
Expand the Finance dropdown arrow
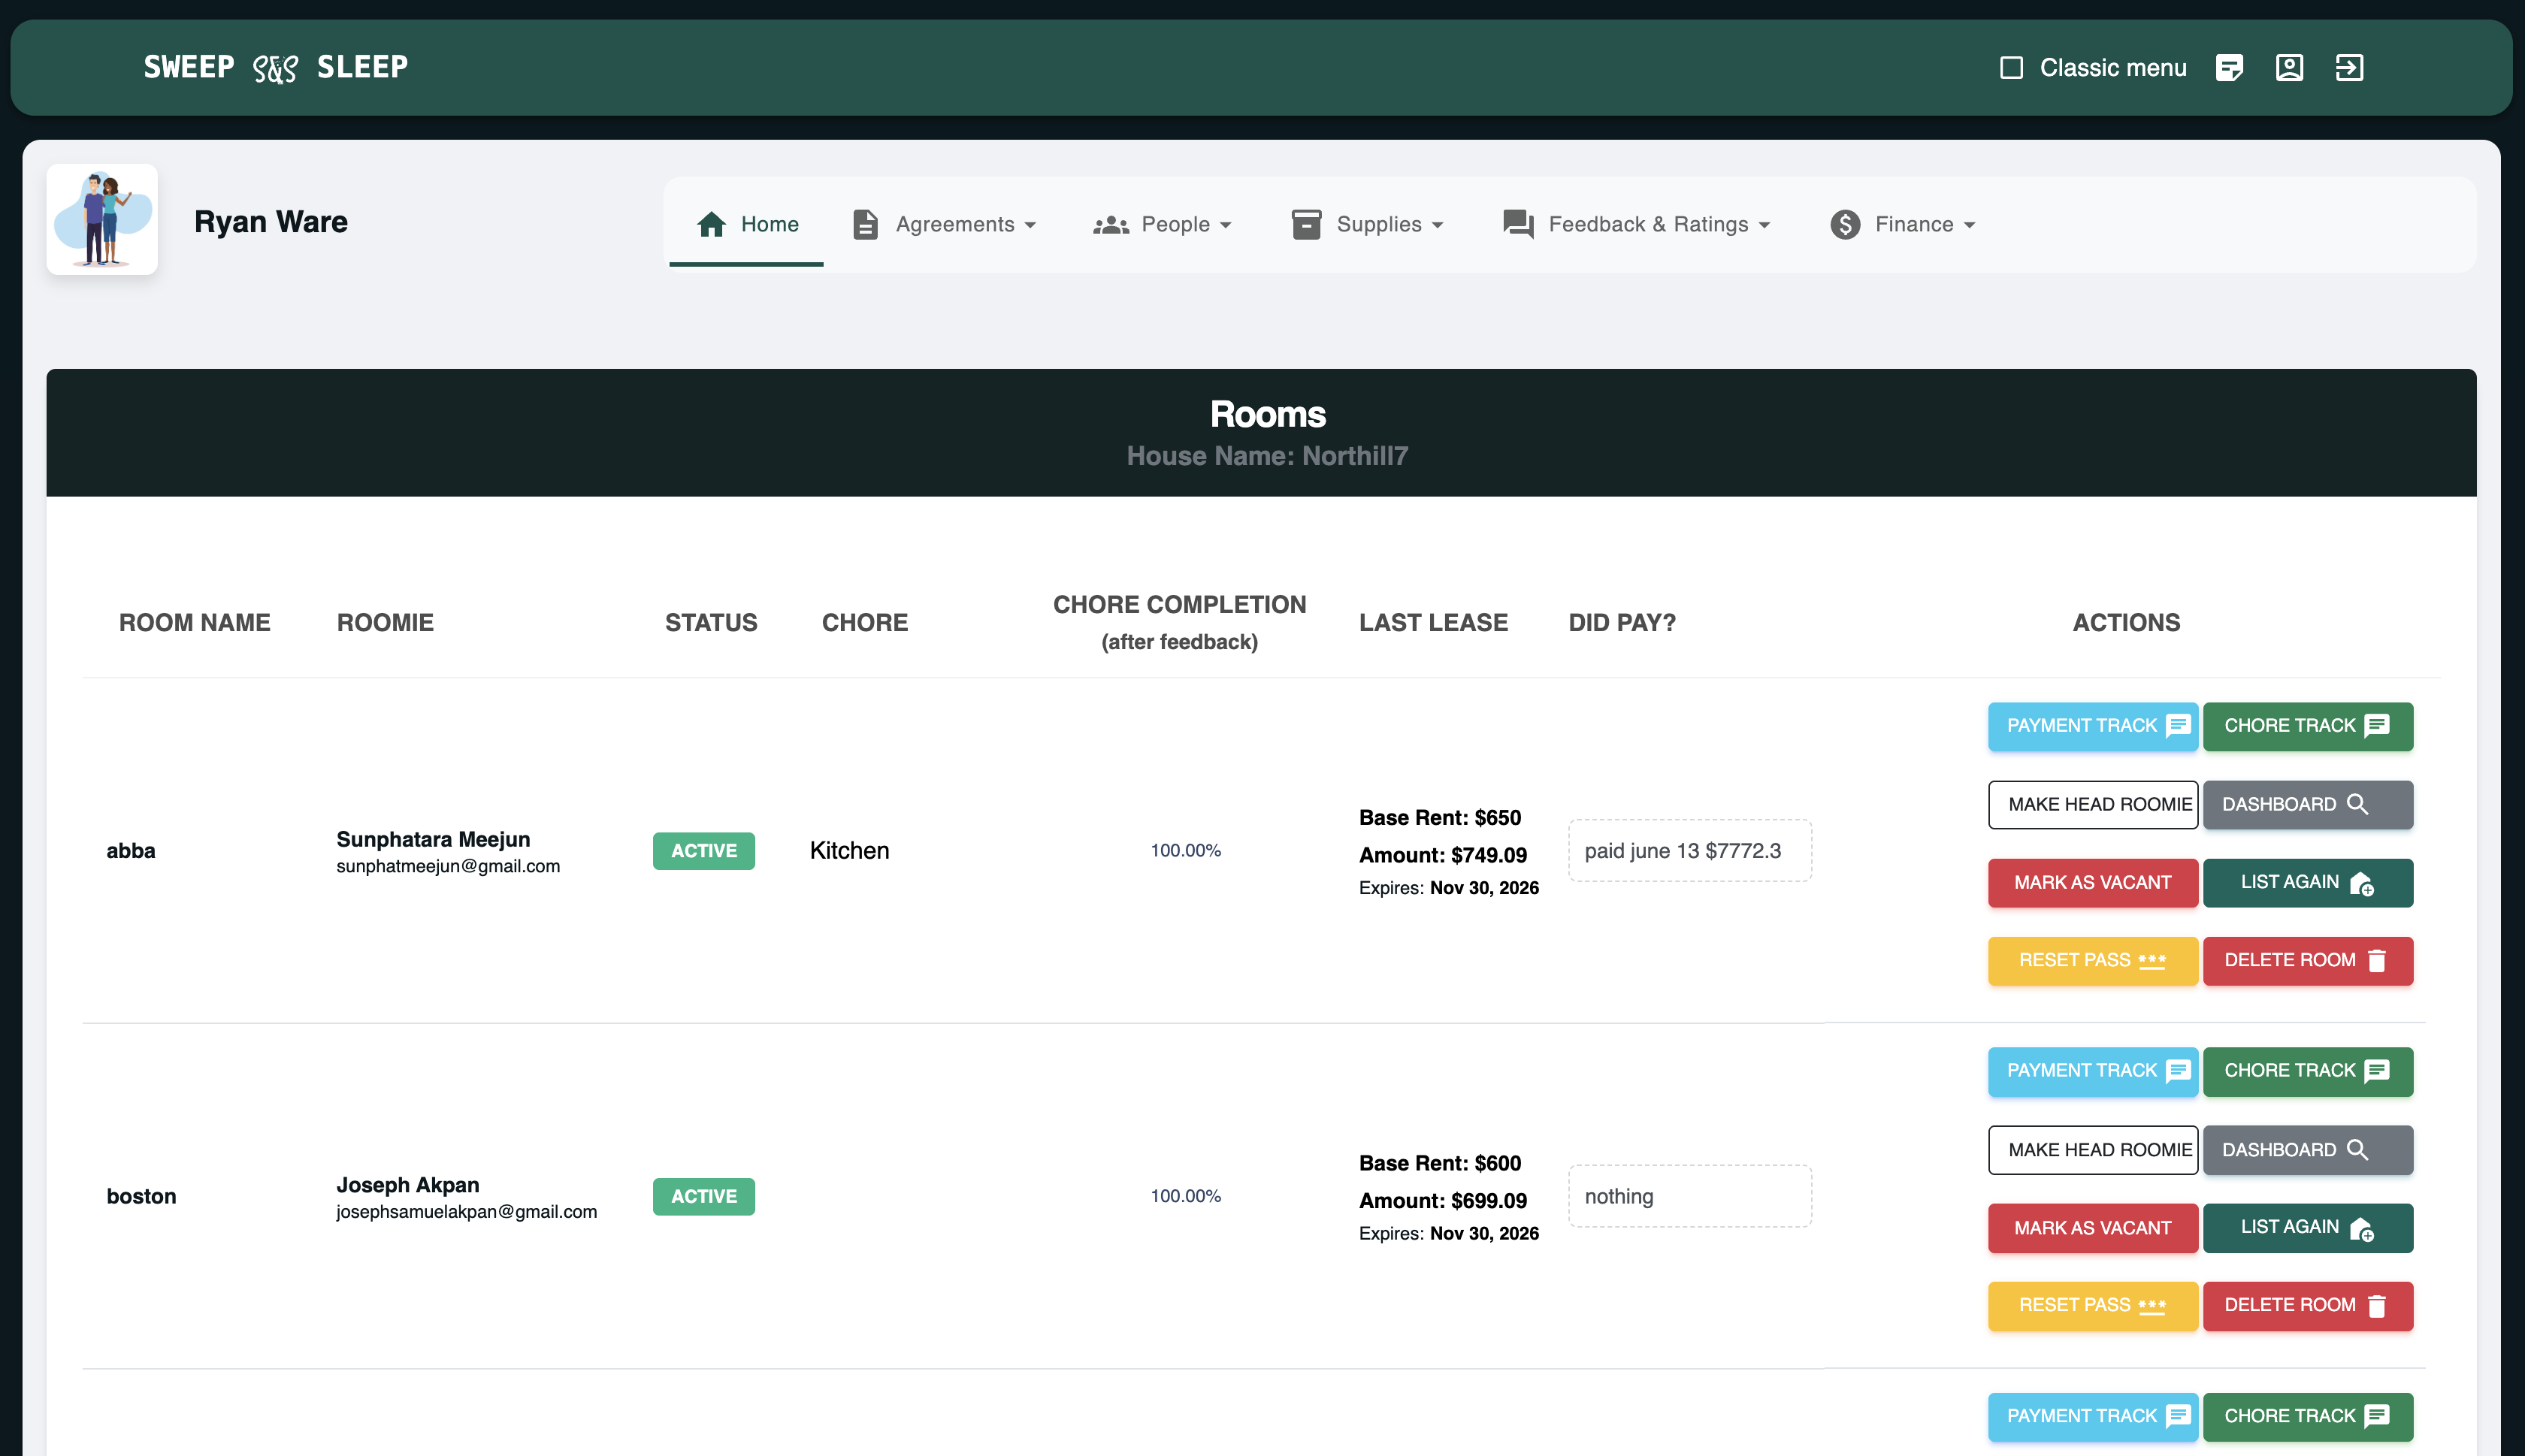pyautogui.click(x=1969, y=225)
